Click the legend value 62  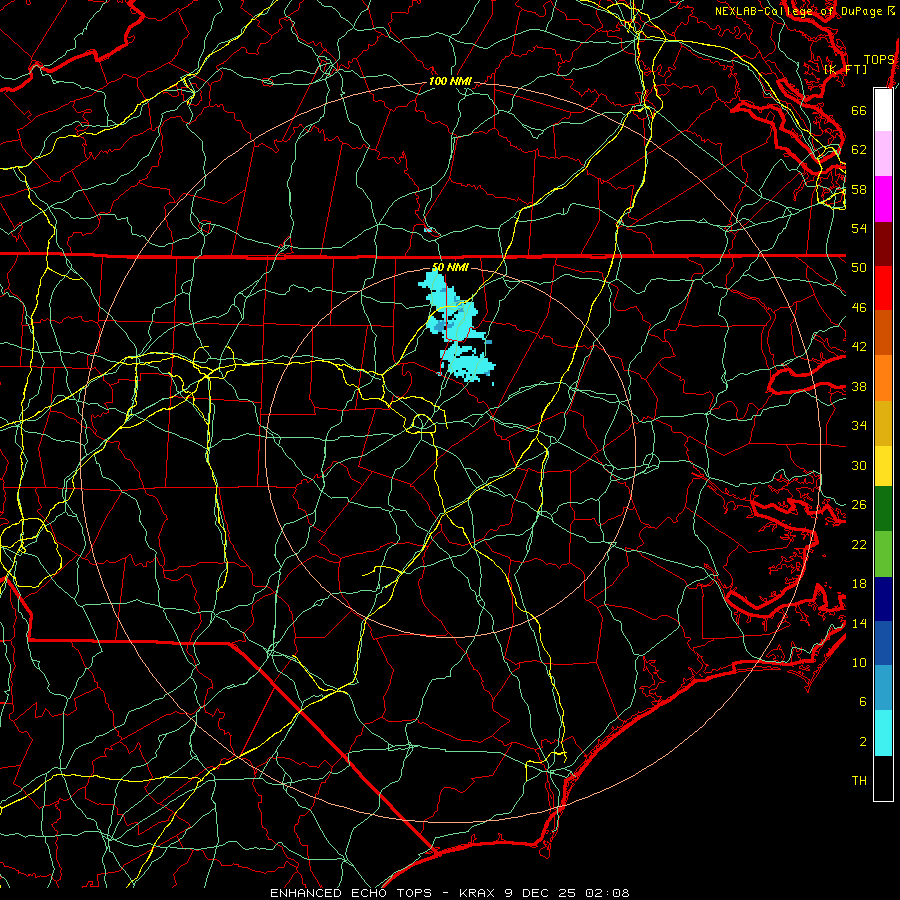[x=859, y=150]
